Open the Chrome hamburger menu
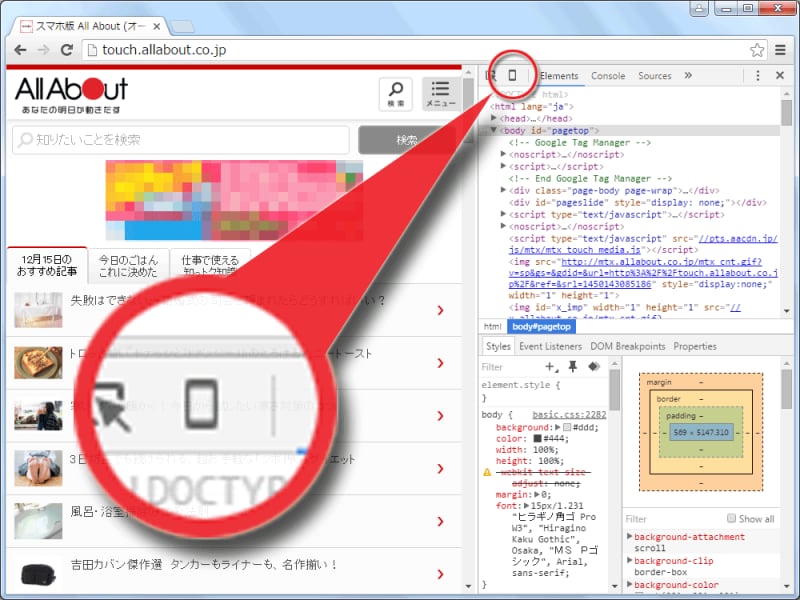Screen dimensions: 800x600 [x=781, y=50]
